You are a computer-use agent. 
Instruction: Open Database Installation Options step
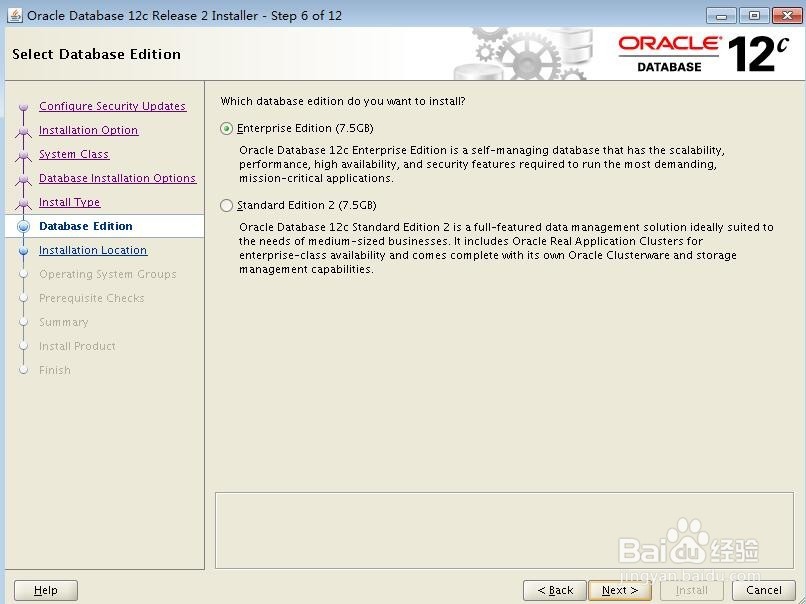[x=118, y=178]
